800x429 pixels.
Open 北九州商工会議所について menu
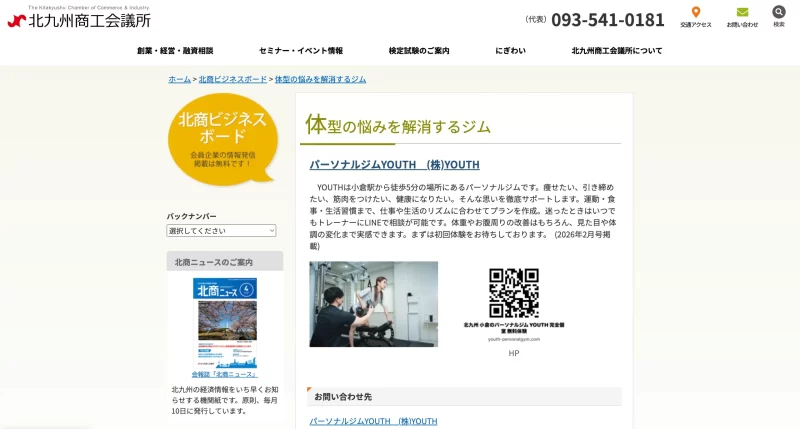tap(617, 51)
